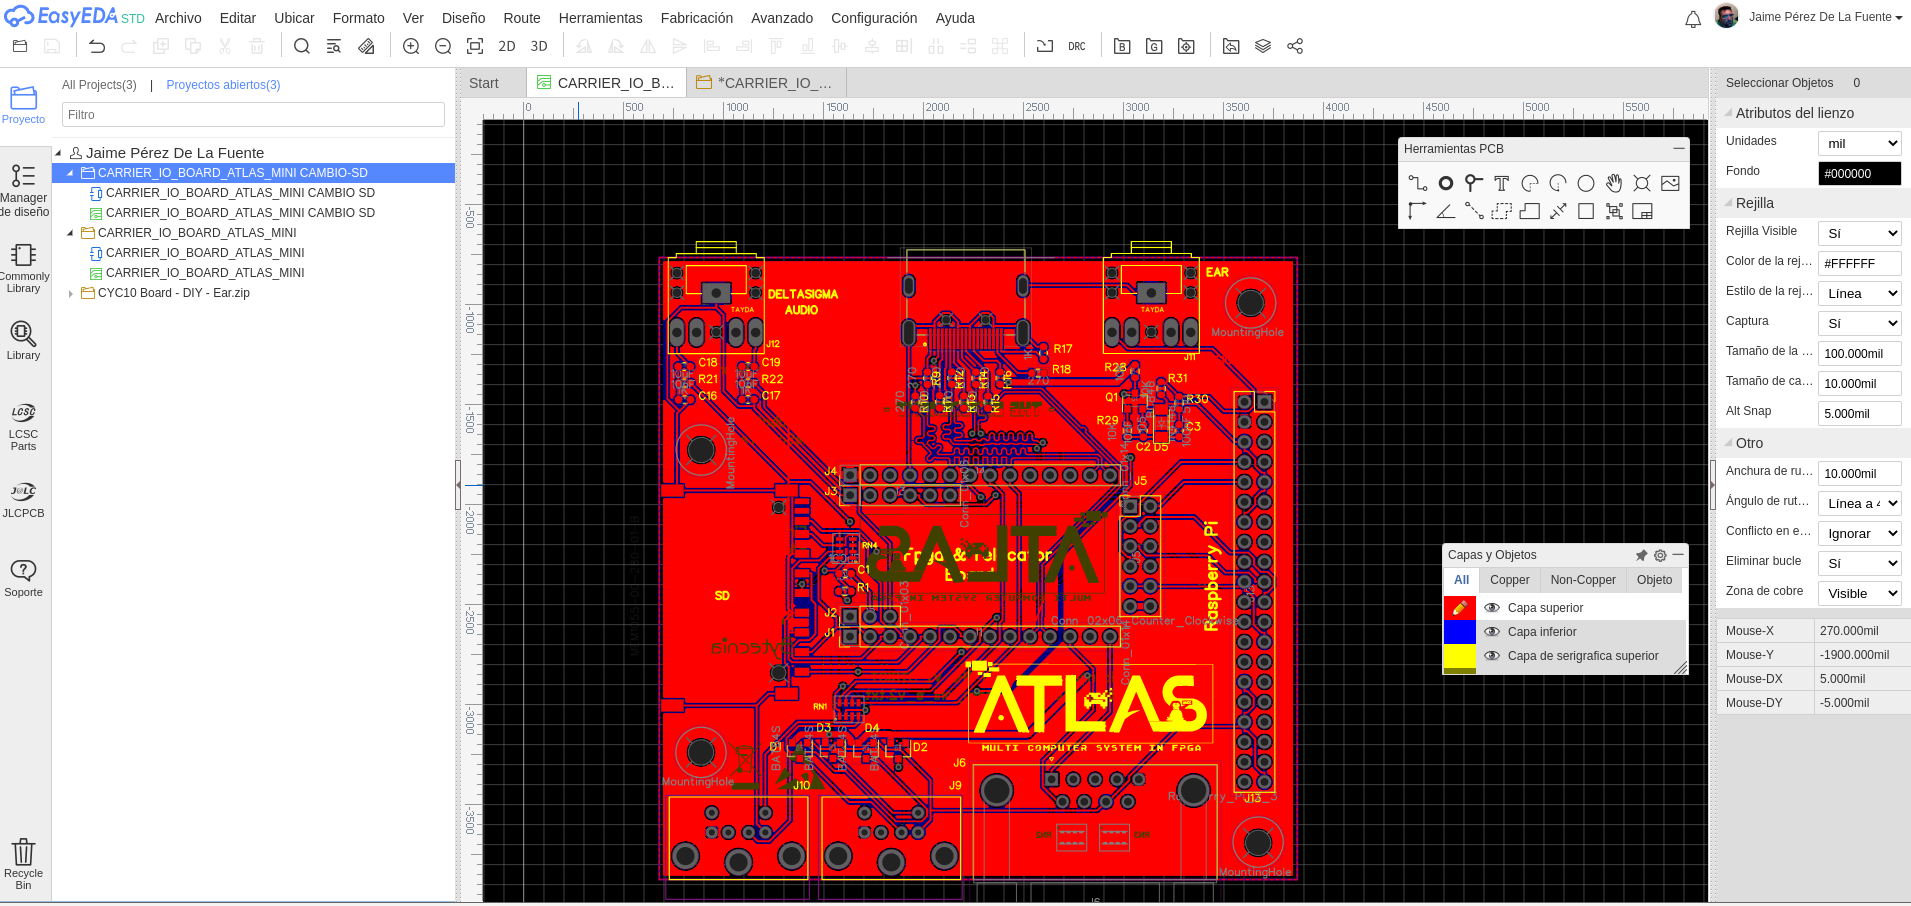
Task: Click Proyectos abiertos(3) link
Action: tap(223, 85)
